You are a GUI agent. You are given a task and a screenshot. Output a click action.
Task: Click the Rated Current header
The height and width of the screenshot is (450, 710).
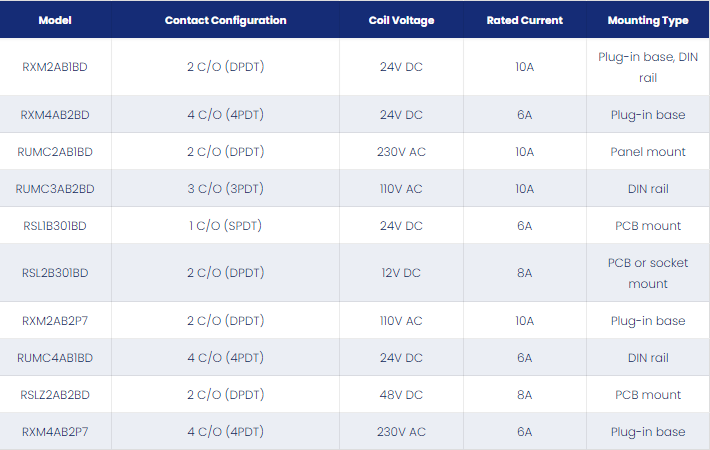coord(524,20)
